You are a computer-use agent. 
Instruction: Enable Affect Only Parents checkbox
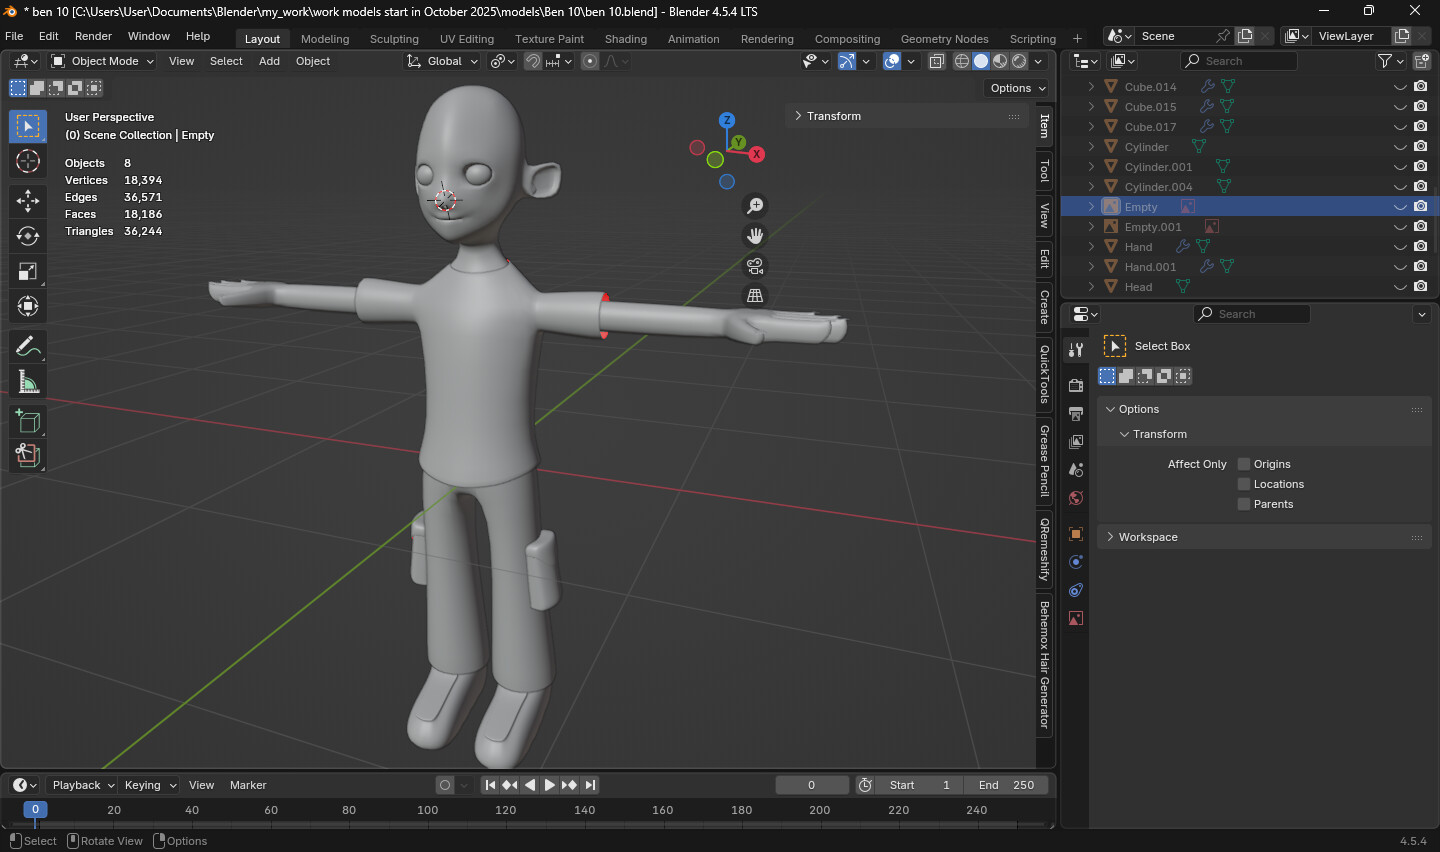click(1244, 504)
